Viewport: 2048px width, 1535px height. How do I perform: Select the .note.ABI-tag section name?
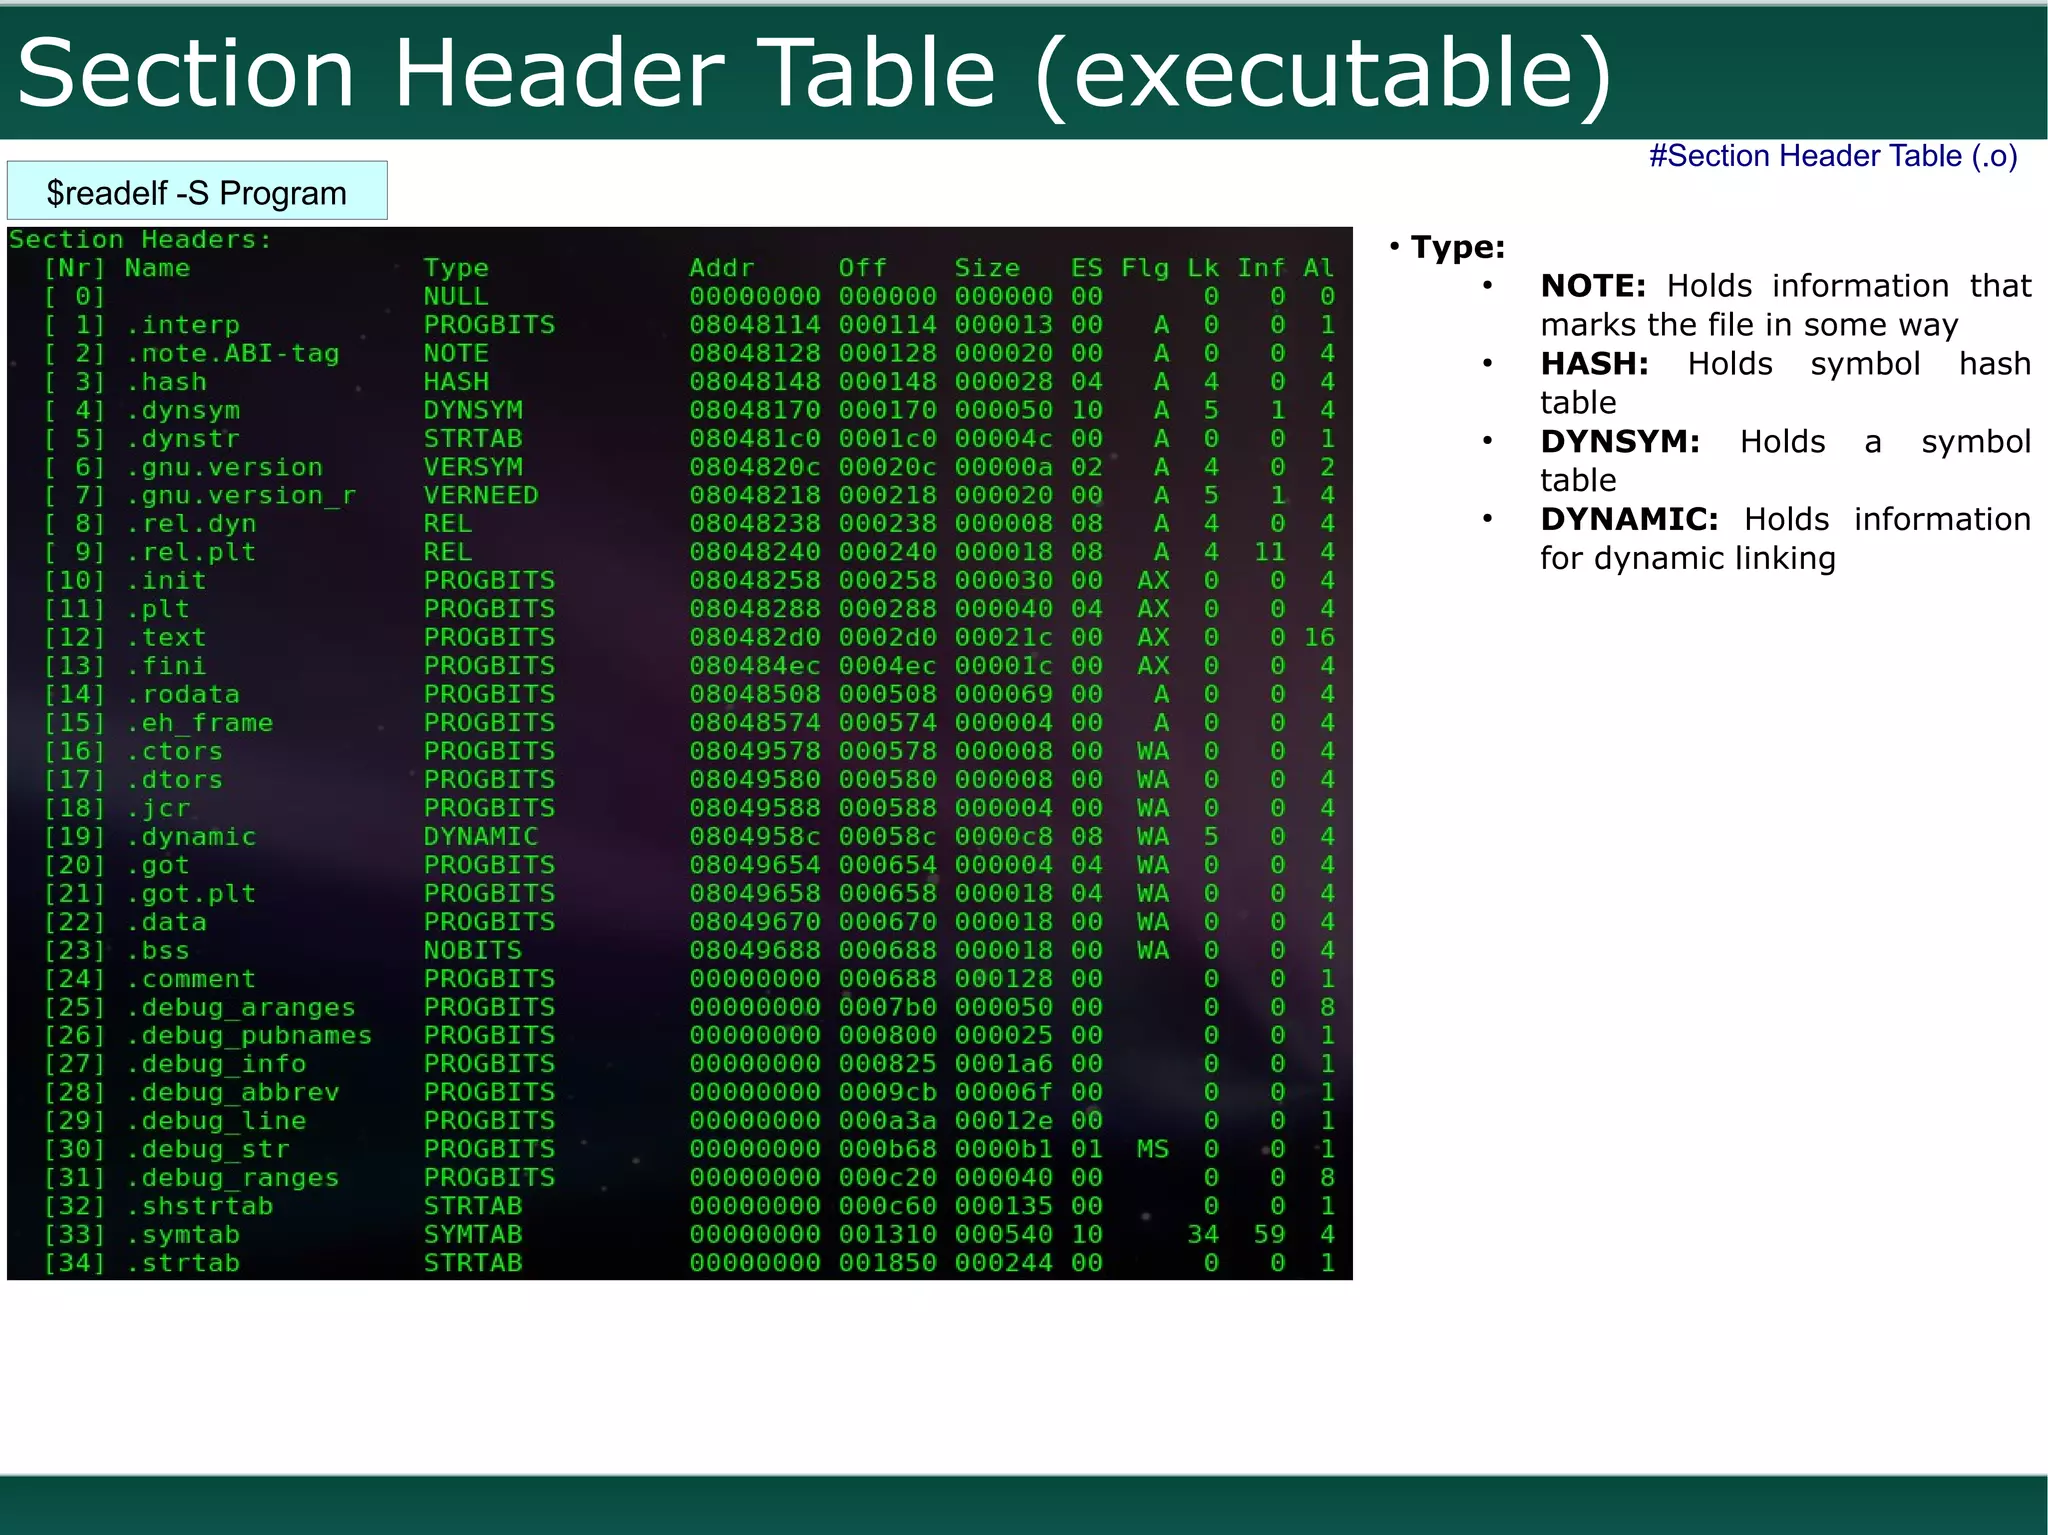[x=233, y=353]
